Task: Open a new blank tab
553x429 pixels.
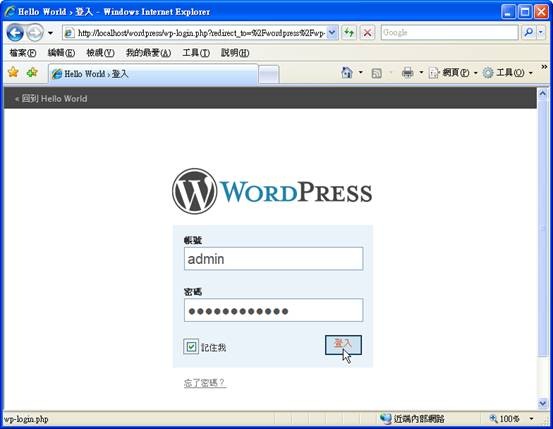Action: (x=269, y=74)
